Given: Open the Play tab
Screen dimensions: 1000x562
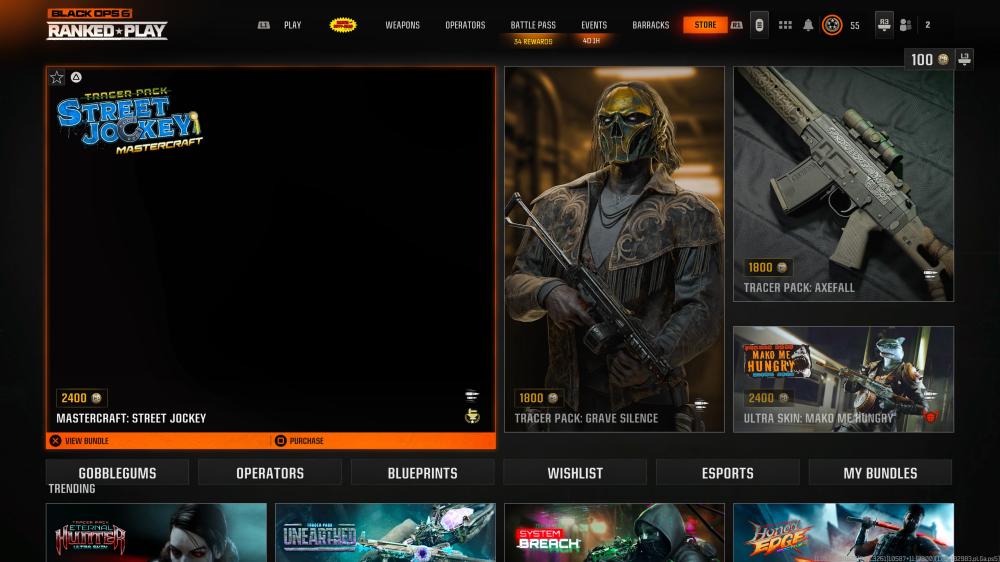Looking at the screenshot, I should click(x=293, y=25).
